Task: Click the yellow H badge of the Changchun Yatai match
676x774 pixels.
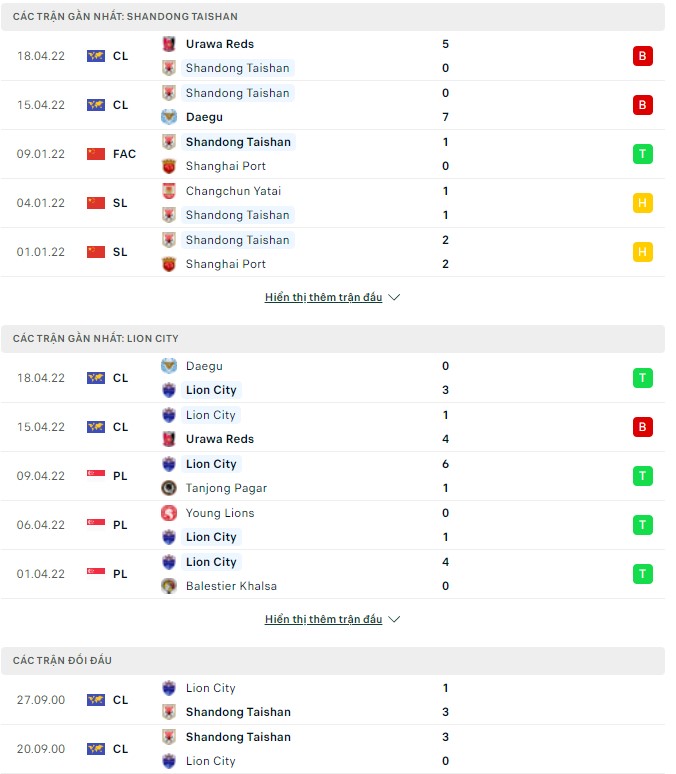Action: [x=642, y=203]
